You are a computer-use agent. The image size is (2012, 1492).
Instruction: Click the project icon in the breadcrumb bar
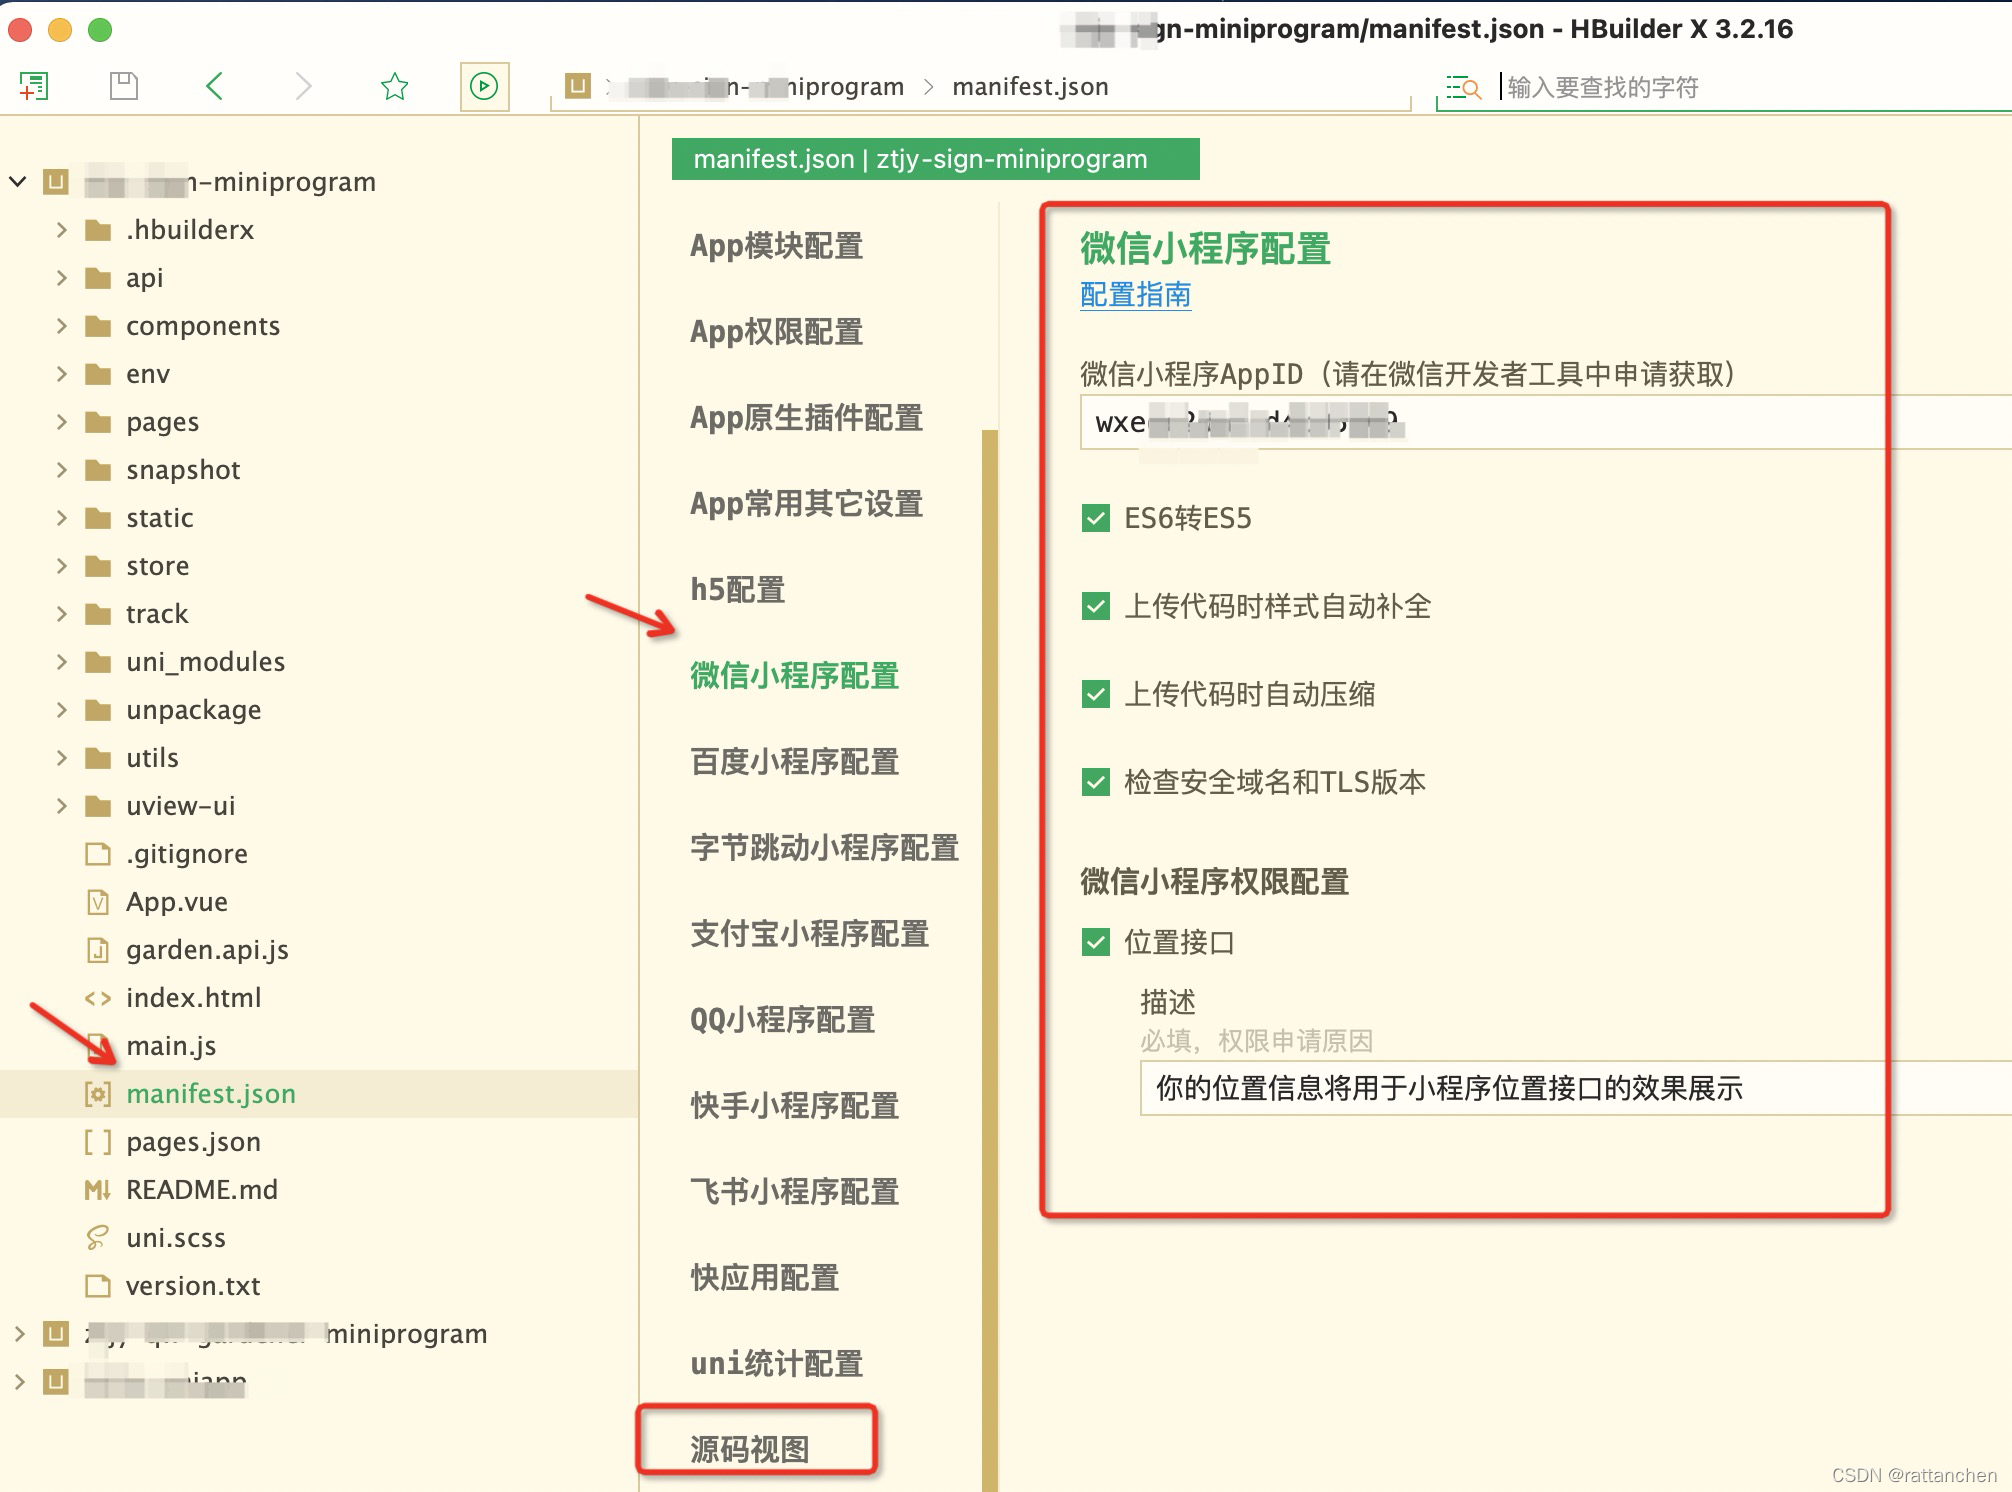(x=578, y=86)
